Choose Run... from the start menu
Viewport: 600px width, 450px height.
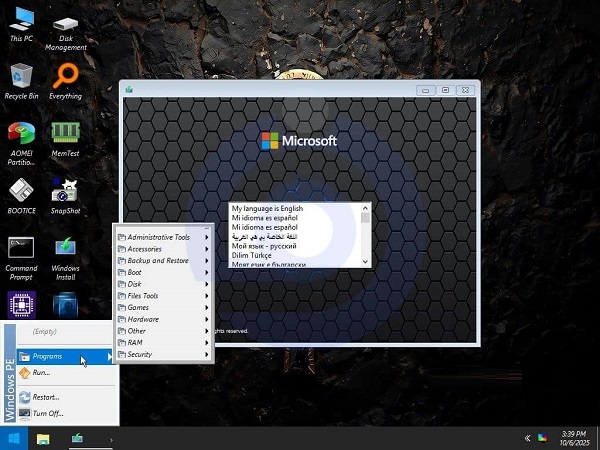coord(65,373)
